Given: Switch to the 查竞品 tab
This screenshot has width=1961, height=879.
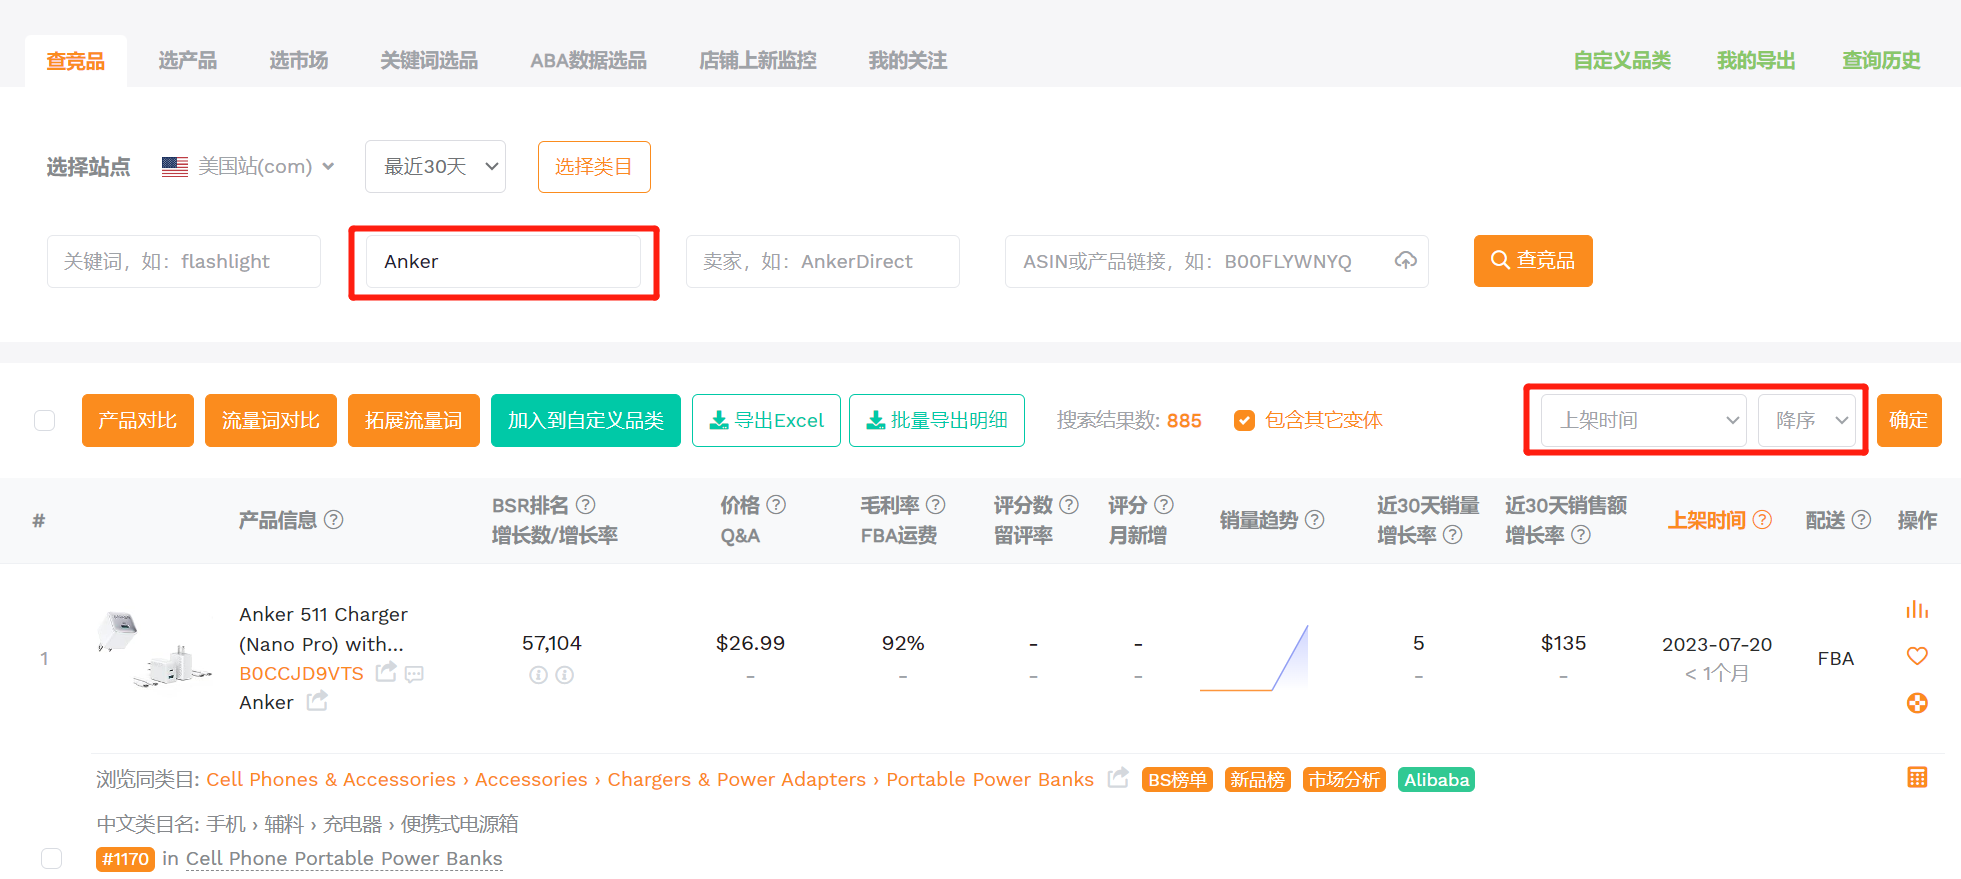Looking at the screenshot, I should tap(76, 61).
